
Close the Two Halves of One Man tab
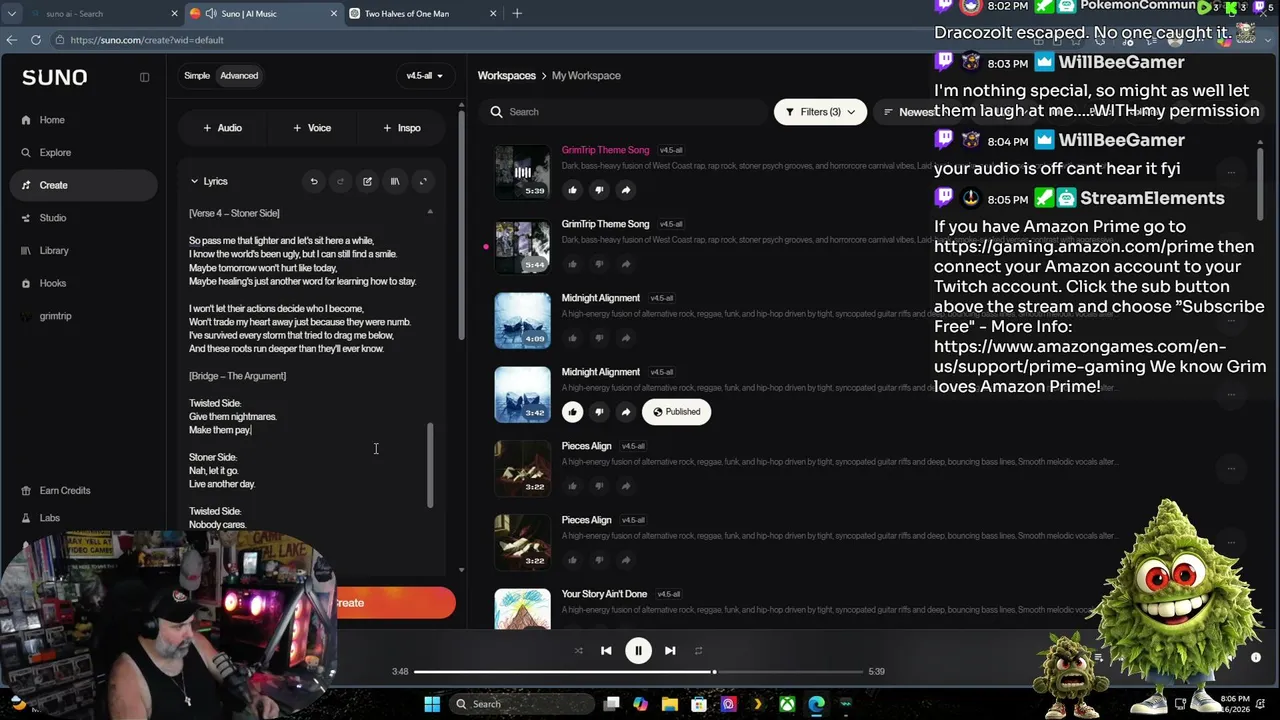pyautogui.click(x=493, y=13)
